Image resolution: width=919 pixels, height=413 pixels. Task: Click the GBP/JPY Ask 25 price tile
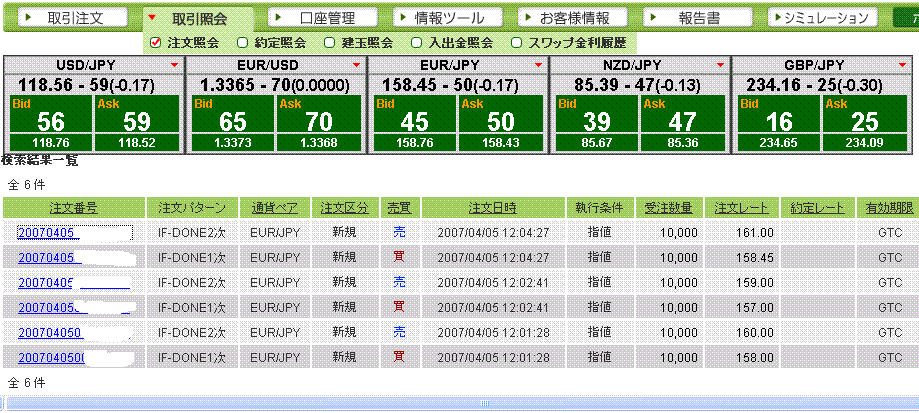865,115
